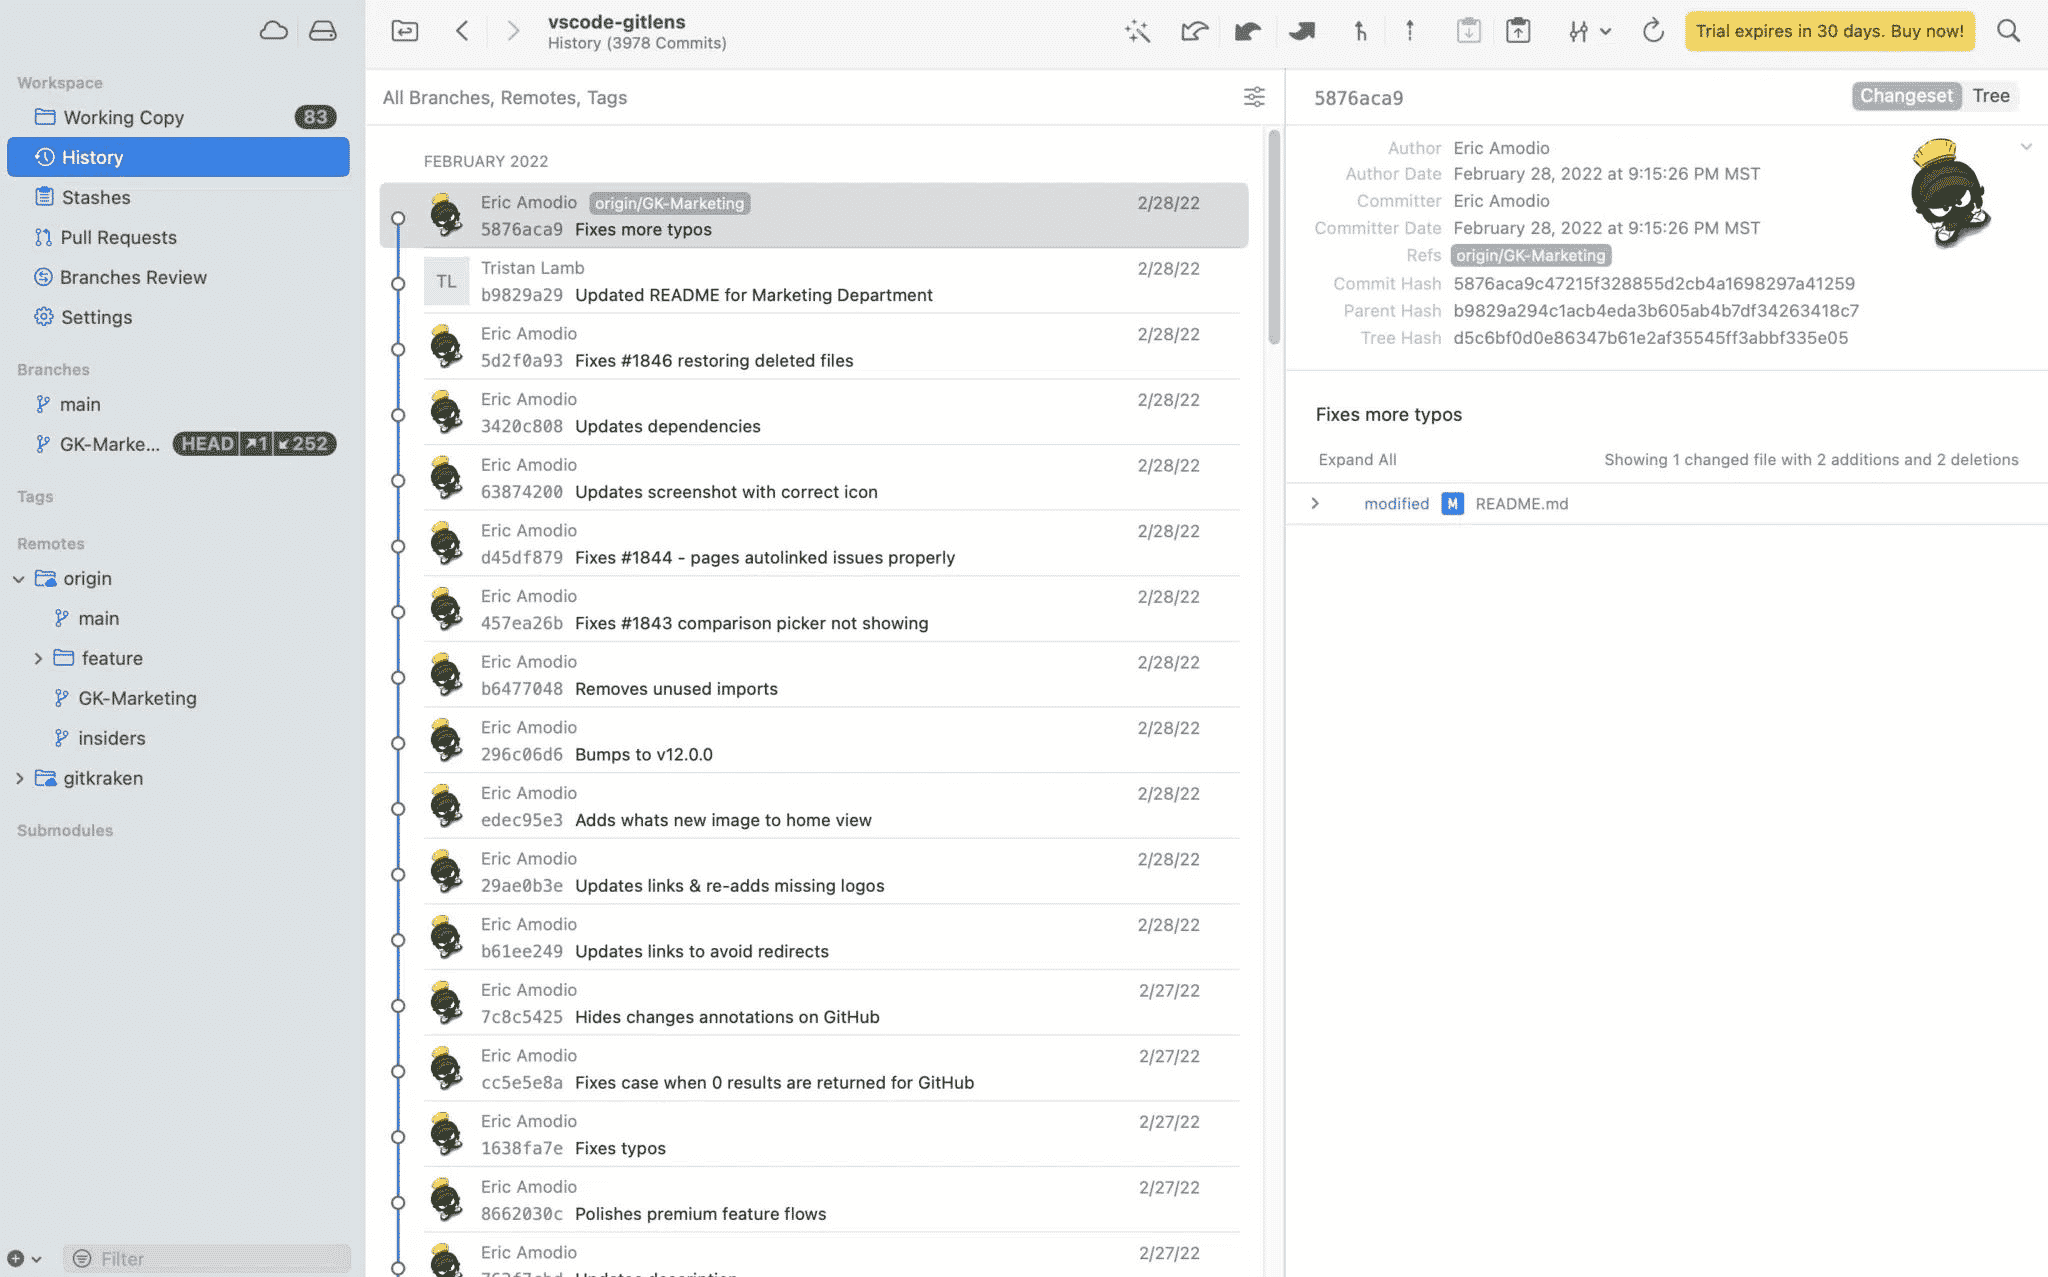2048x1277 pixels.
Task: Open the branch graph filter options
Action: tap(1255, 97)
